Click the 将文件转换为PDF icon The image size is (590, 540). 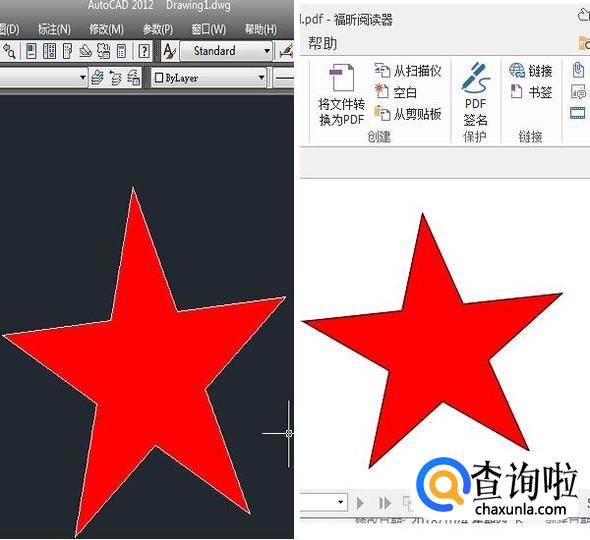pyautogui.click(x=341, y=78)
